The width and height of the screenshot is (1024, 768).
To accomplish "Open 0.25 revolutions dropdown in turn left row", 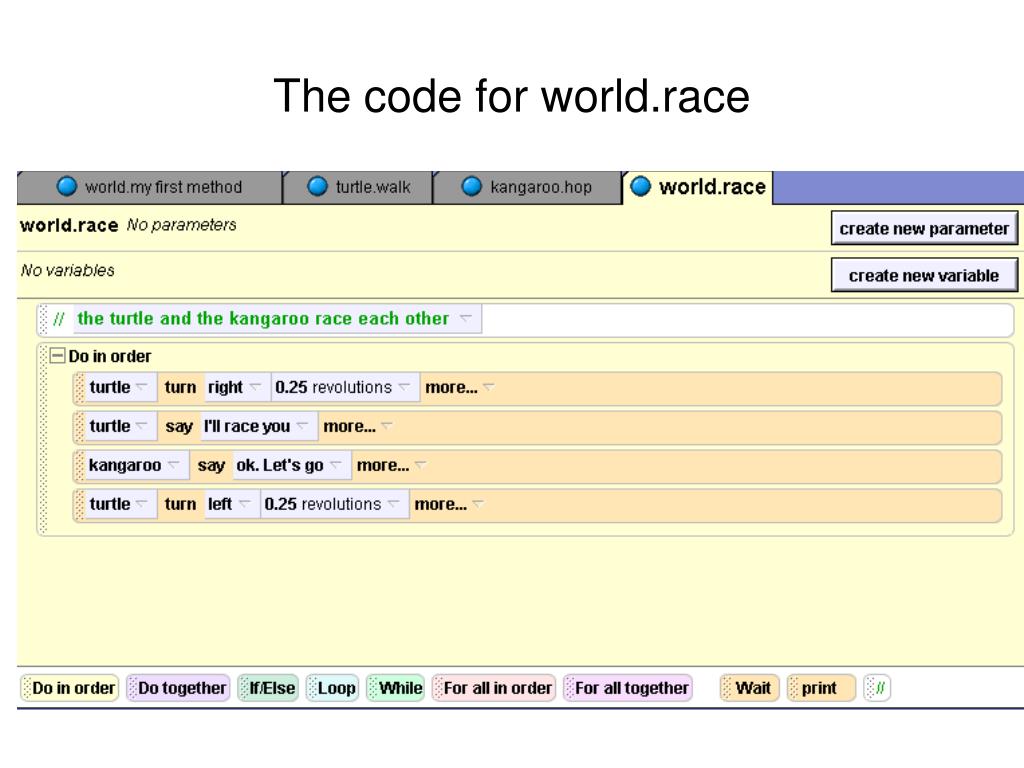I will [x=333, y=504].
